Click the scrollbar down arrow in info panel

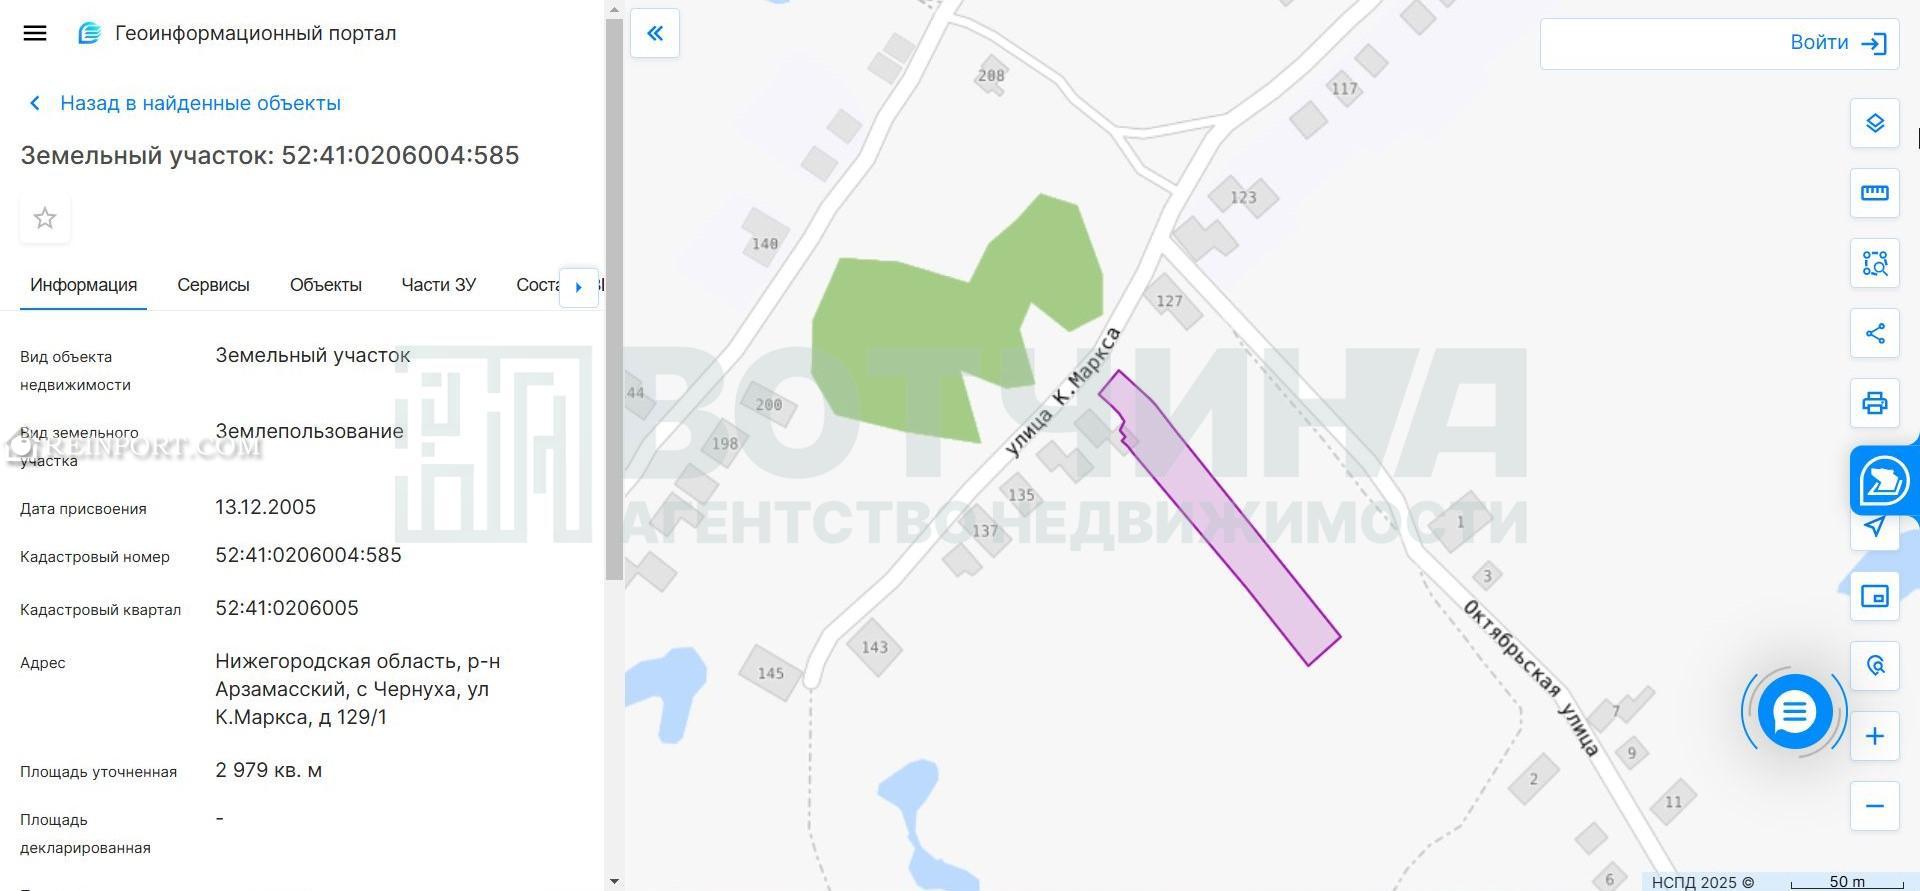click(614, 882)
